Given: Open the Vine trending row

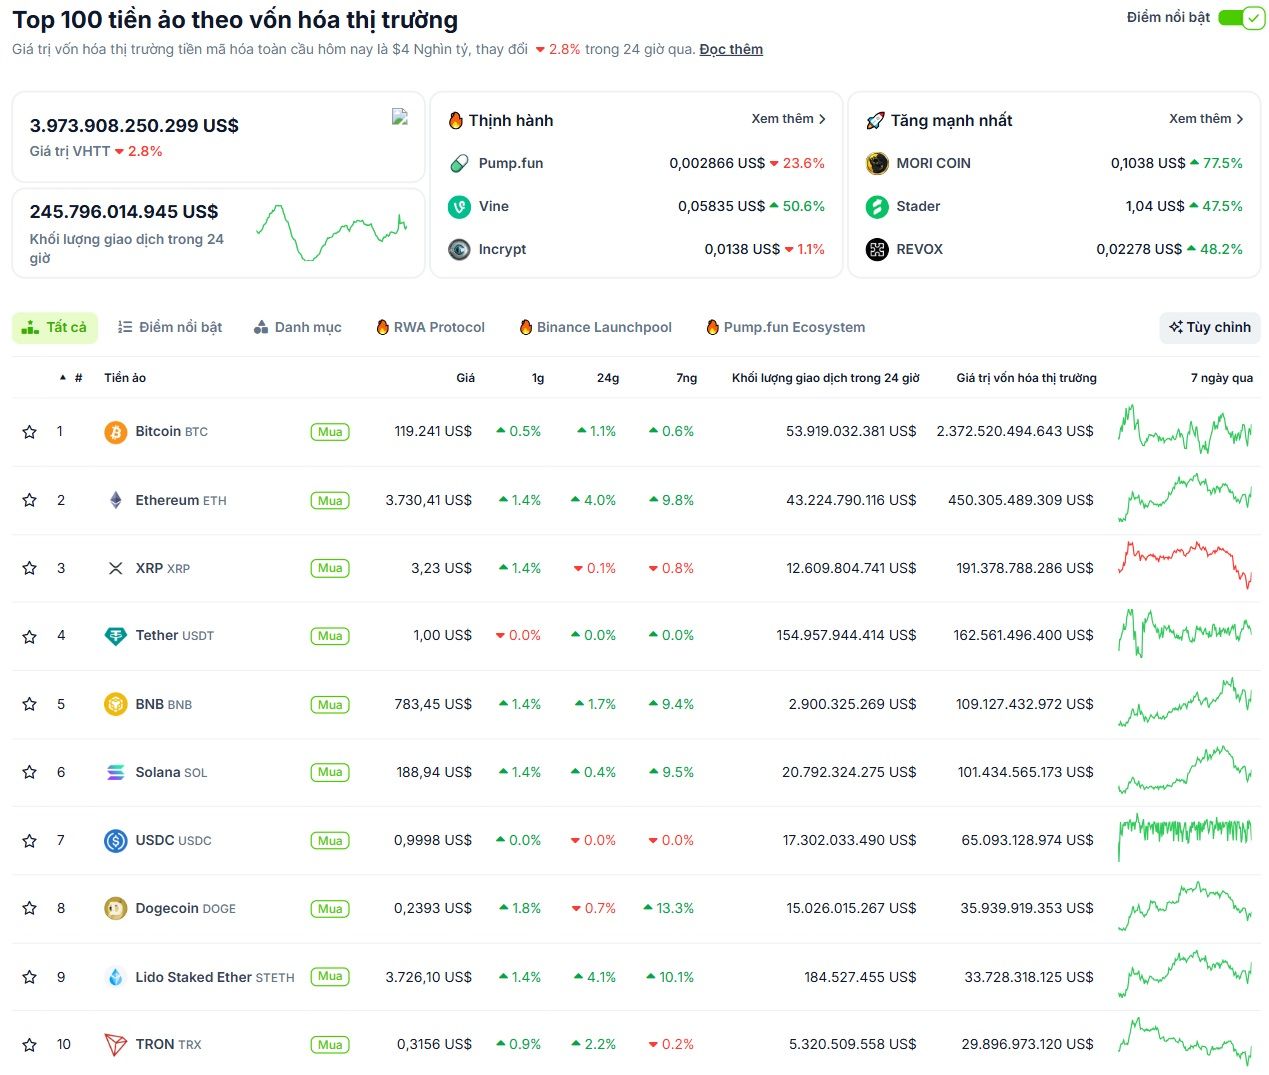Looking at the screenshot, I should (x=636, y=206).
